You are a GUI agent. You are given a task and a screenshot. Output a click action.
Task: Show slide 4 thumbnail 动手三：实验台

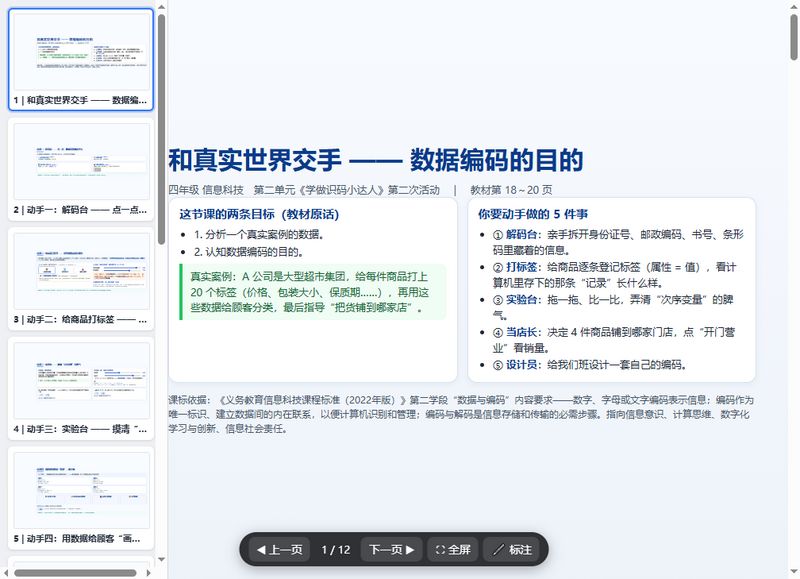coord(81,388)
